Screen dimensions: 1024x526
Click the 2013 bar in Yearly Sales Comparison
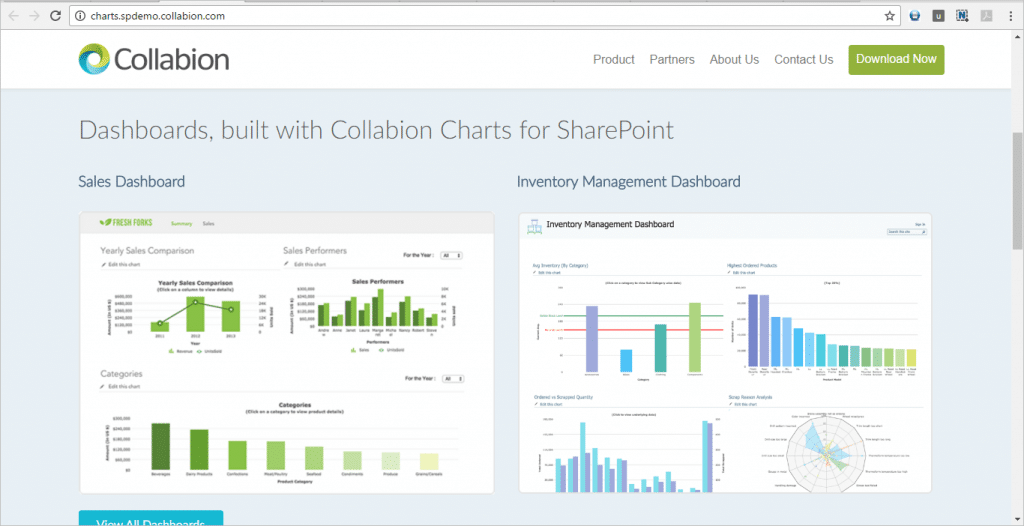pyautogui.click(x=231, y=316)
